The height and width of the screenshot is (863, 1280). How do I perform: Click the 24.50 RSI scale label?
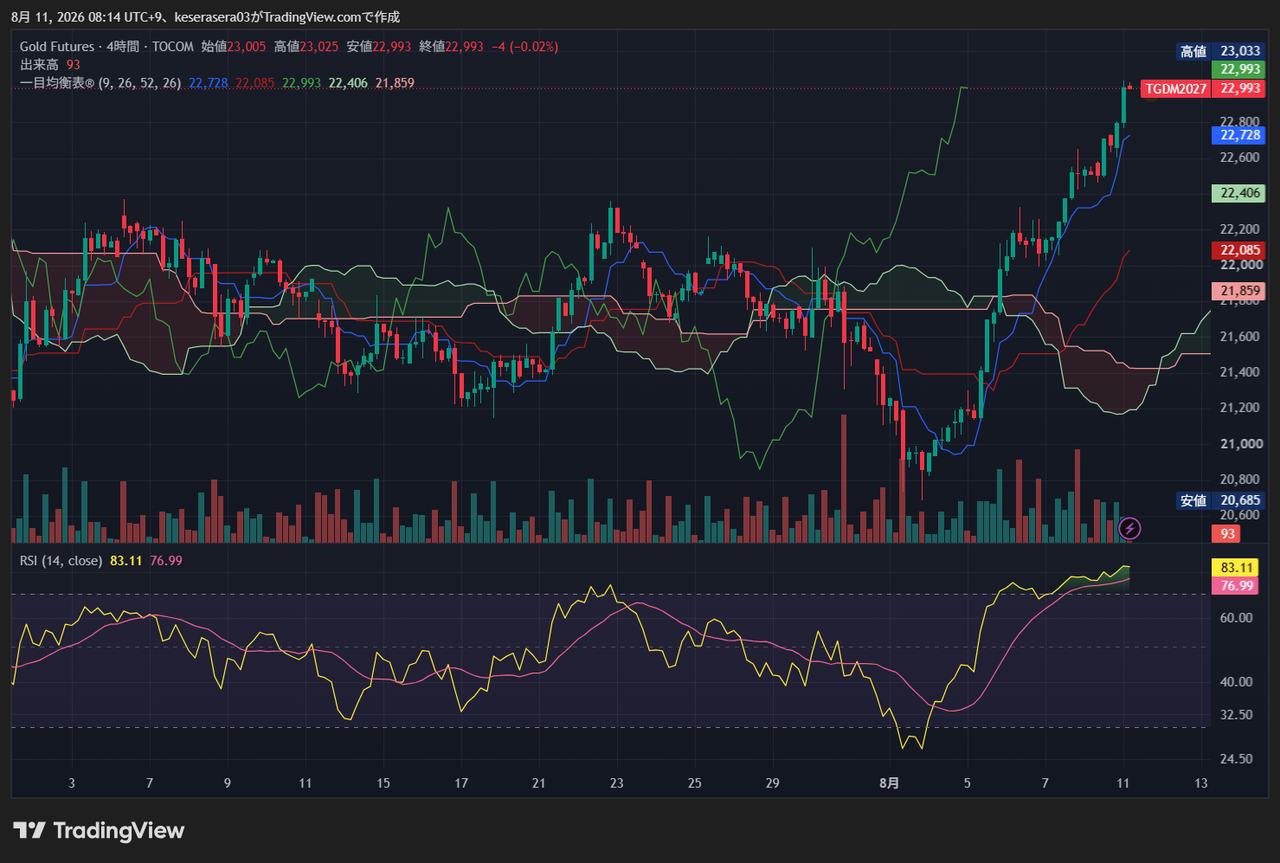[x=1236, y=758]
